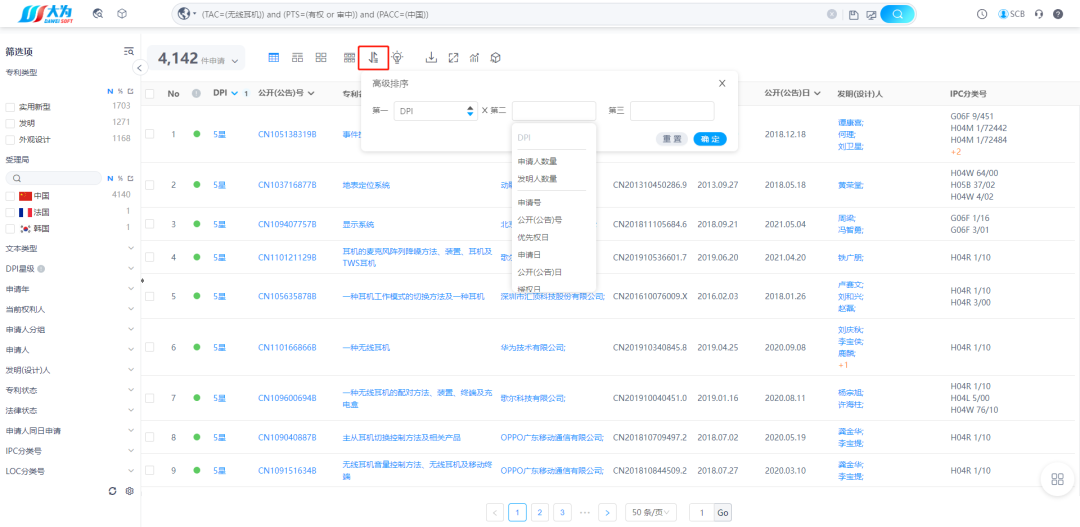Check the 韩国 office checkbox
1080x527 pixels.
point(10,228)
